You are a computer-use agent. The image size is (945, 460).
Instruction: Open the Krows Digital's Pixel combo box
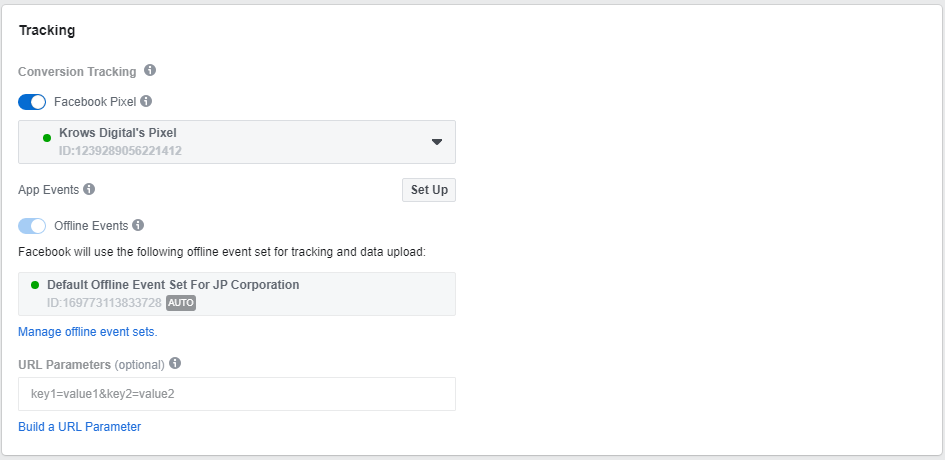[237, 142]
